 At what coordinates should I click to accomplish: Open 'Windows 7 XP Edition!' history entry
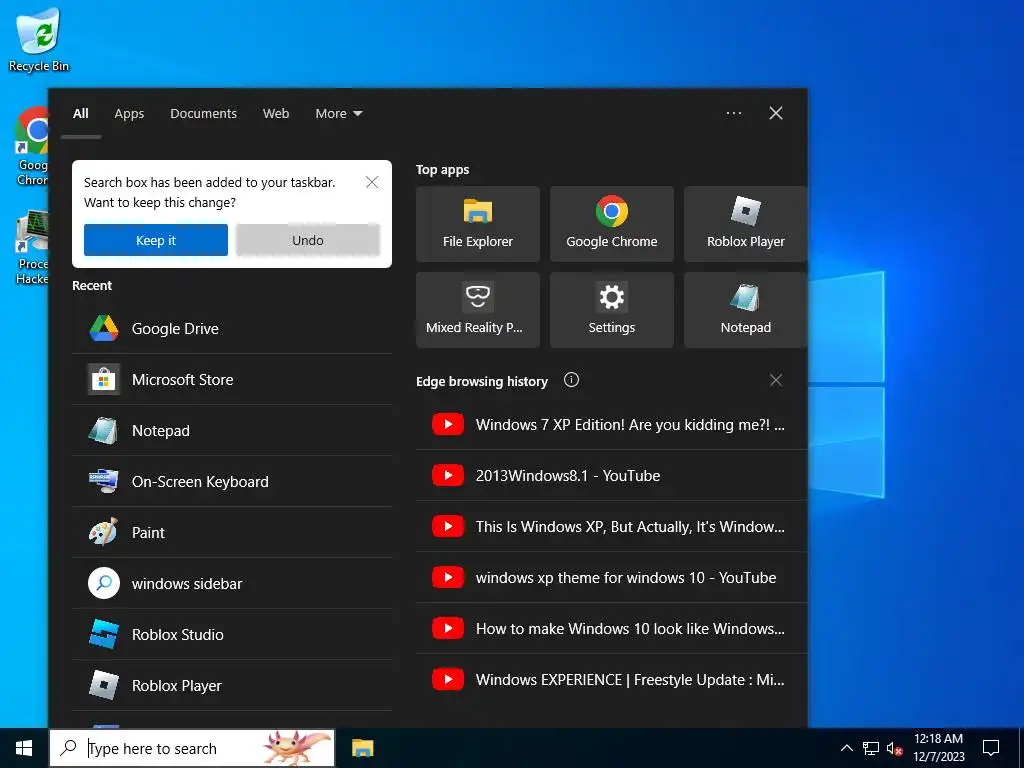611,424
